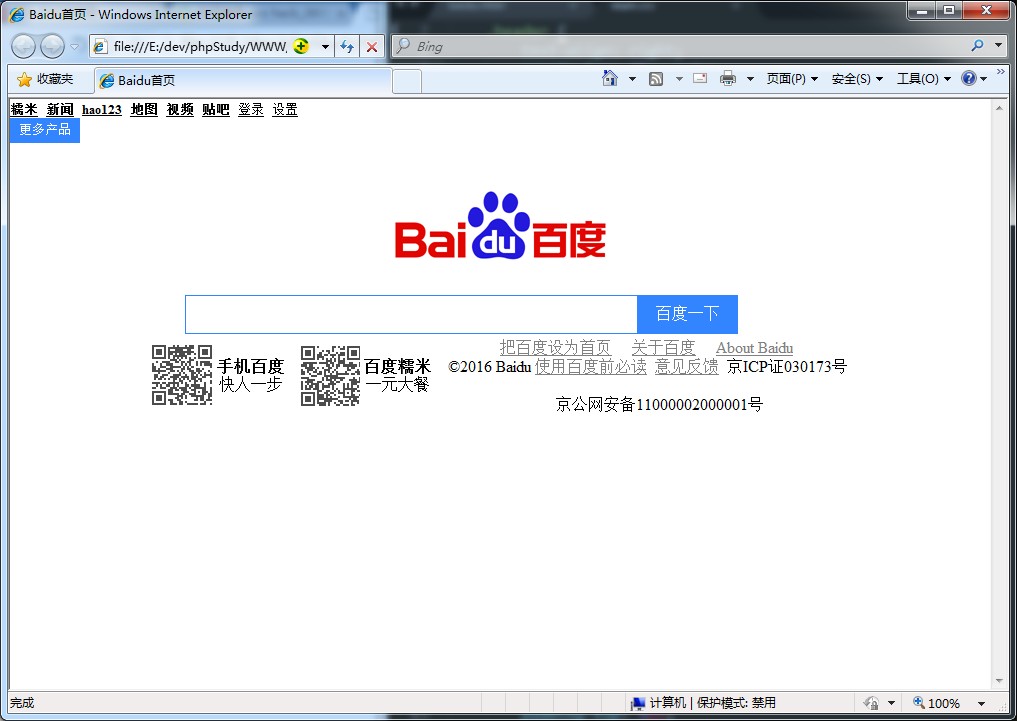The height and width of the screenshot is (721, 1017).
Task: Click the 京ICP证030173号 text
Action: (787, 366)
